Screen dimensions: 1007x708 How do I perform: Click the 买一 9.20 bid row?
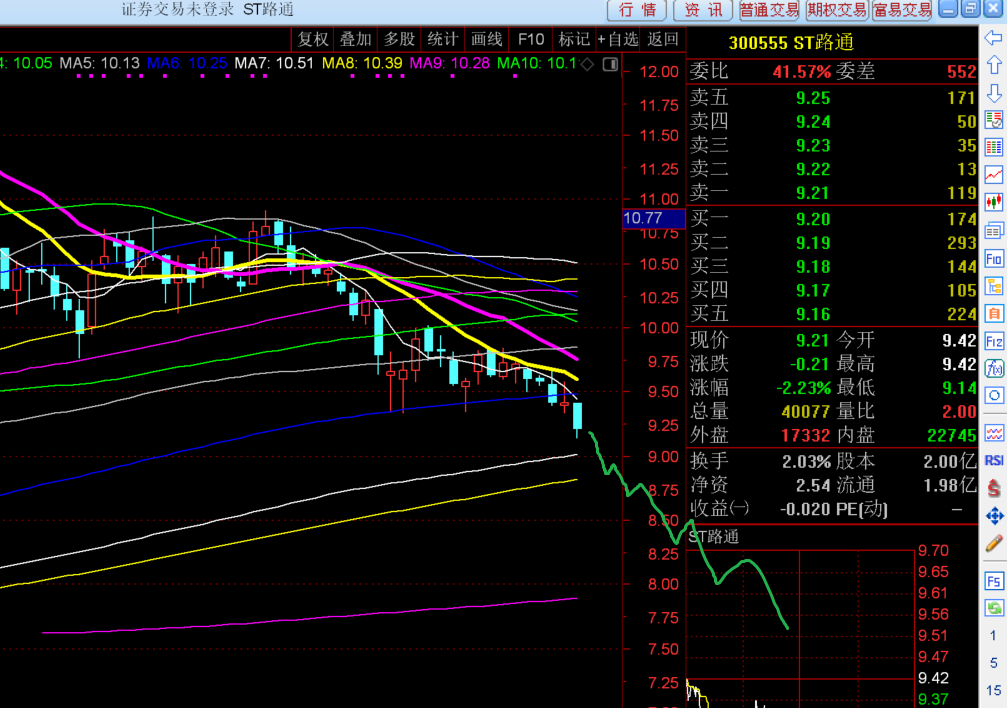(x=833, y=219)
